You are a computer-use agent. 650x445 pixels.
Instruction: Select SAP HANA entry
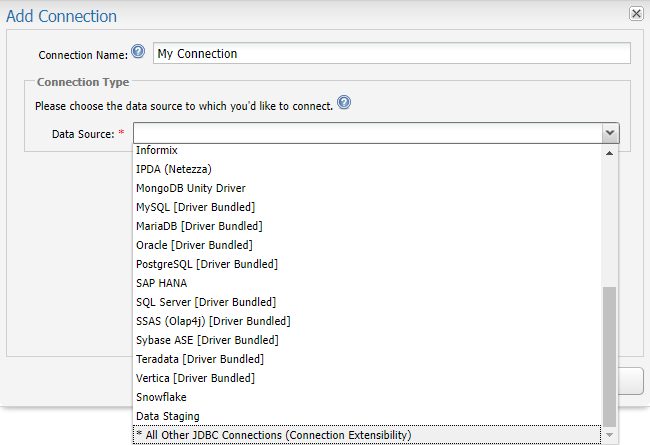[x=367, y=284]
